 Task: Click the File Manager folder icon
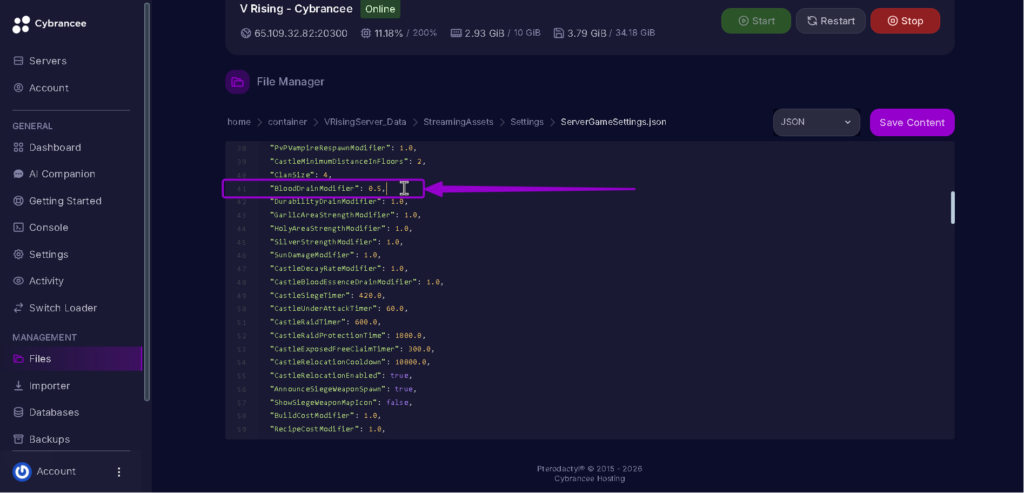237,82
